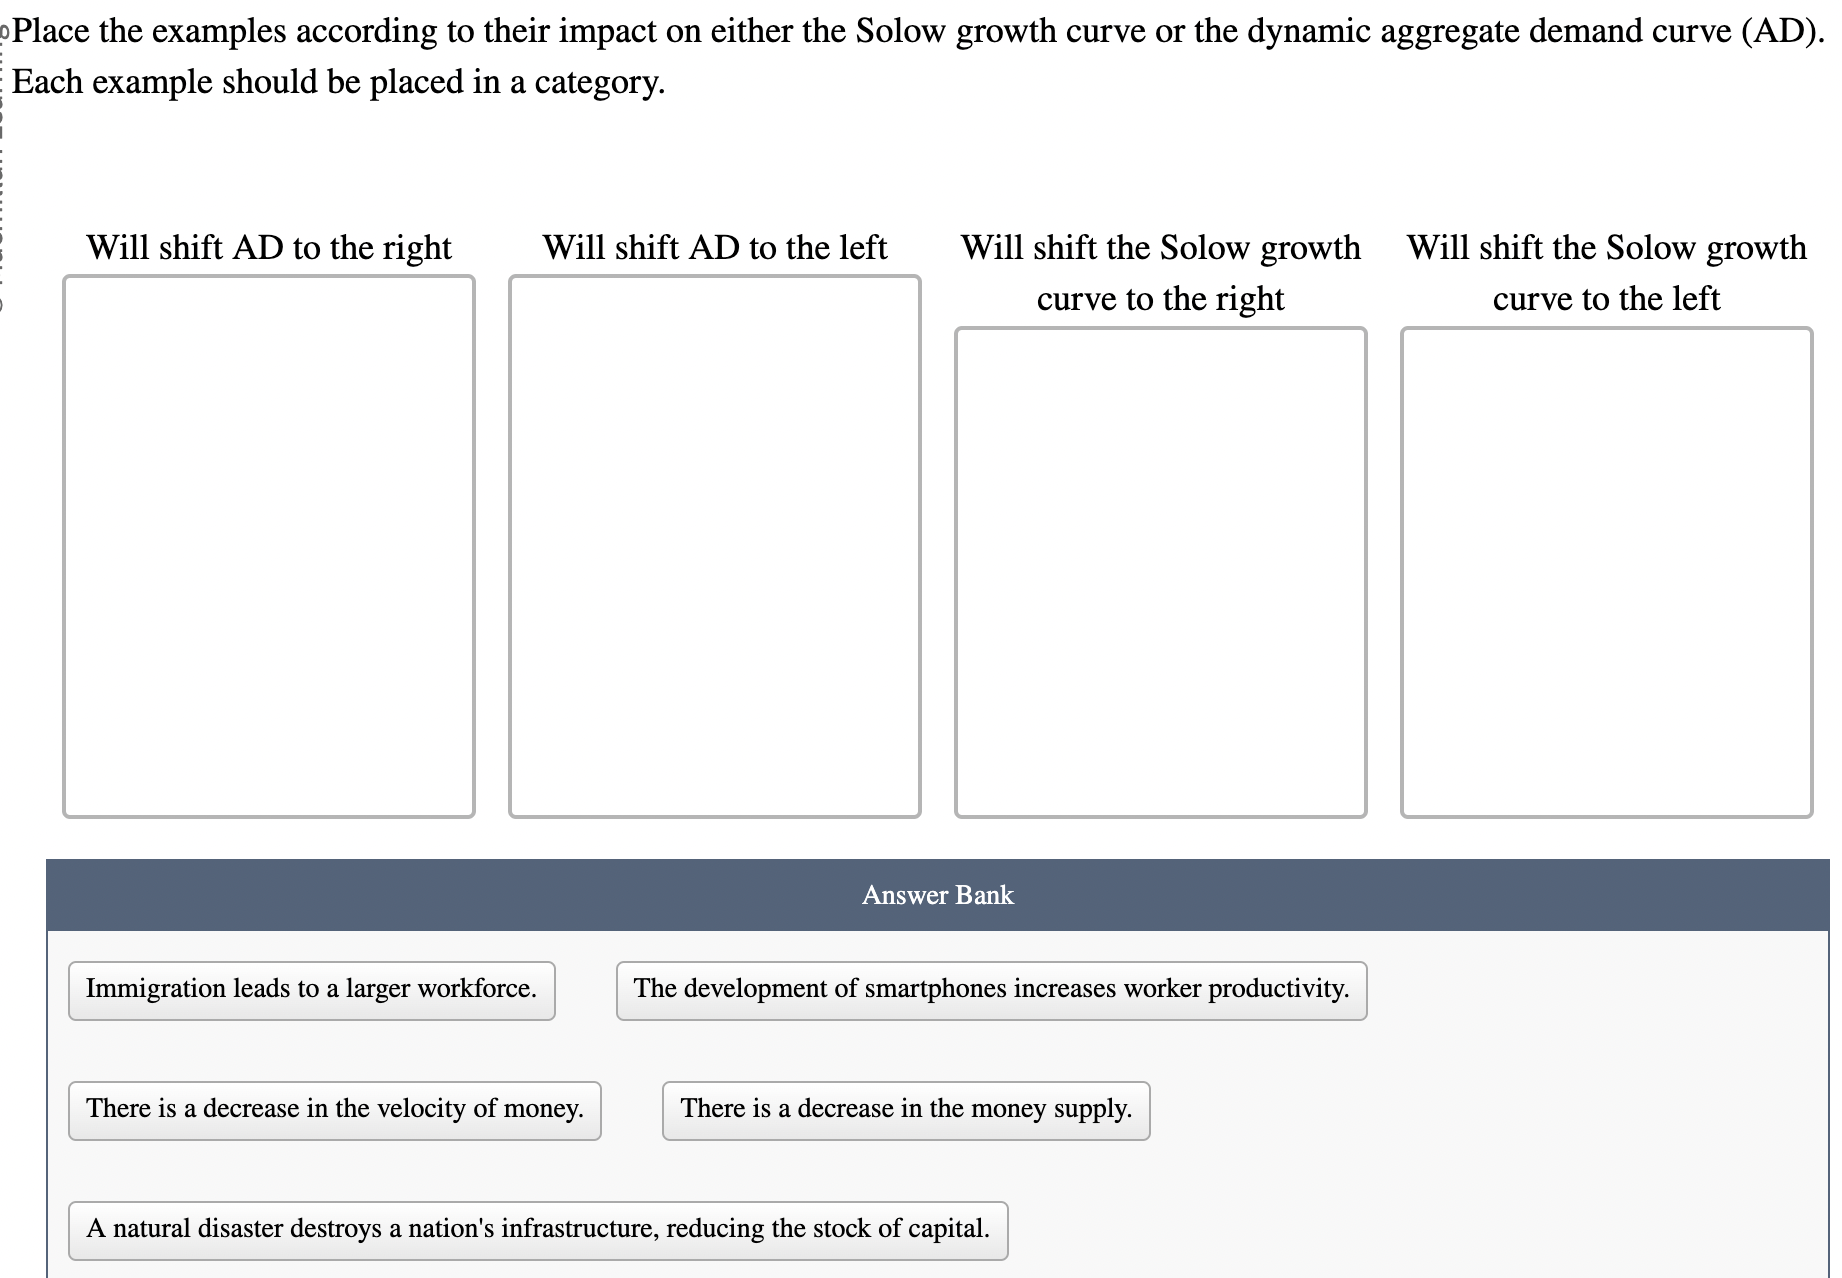Select the smartphones worker productivity answer card
Image resolution: width=1842 pixels, height=1278 pixels.
click(x=991, y=989)
